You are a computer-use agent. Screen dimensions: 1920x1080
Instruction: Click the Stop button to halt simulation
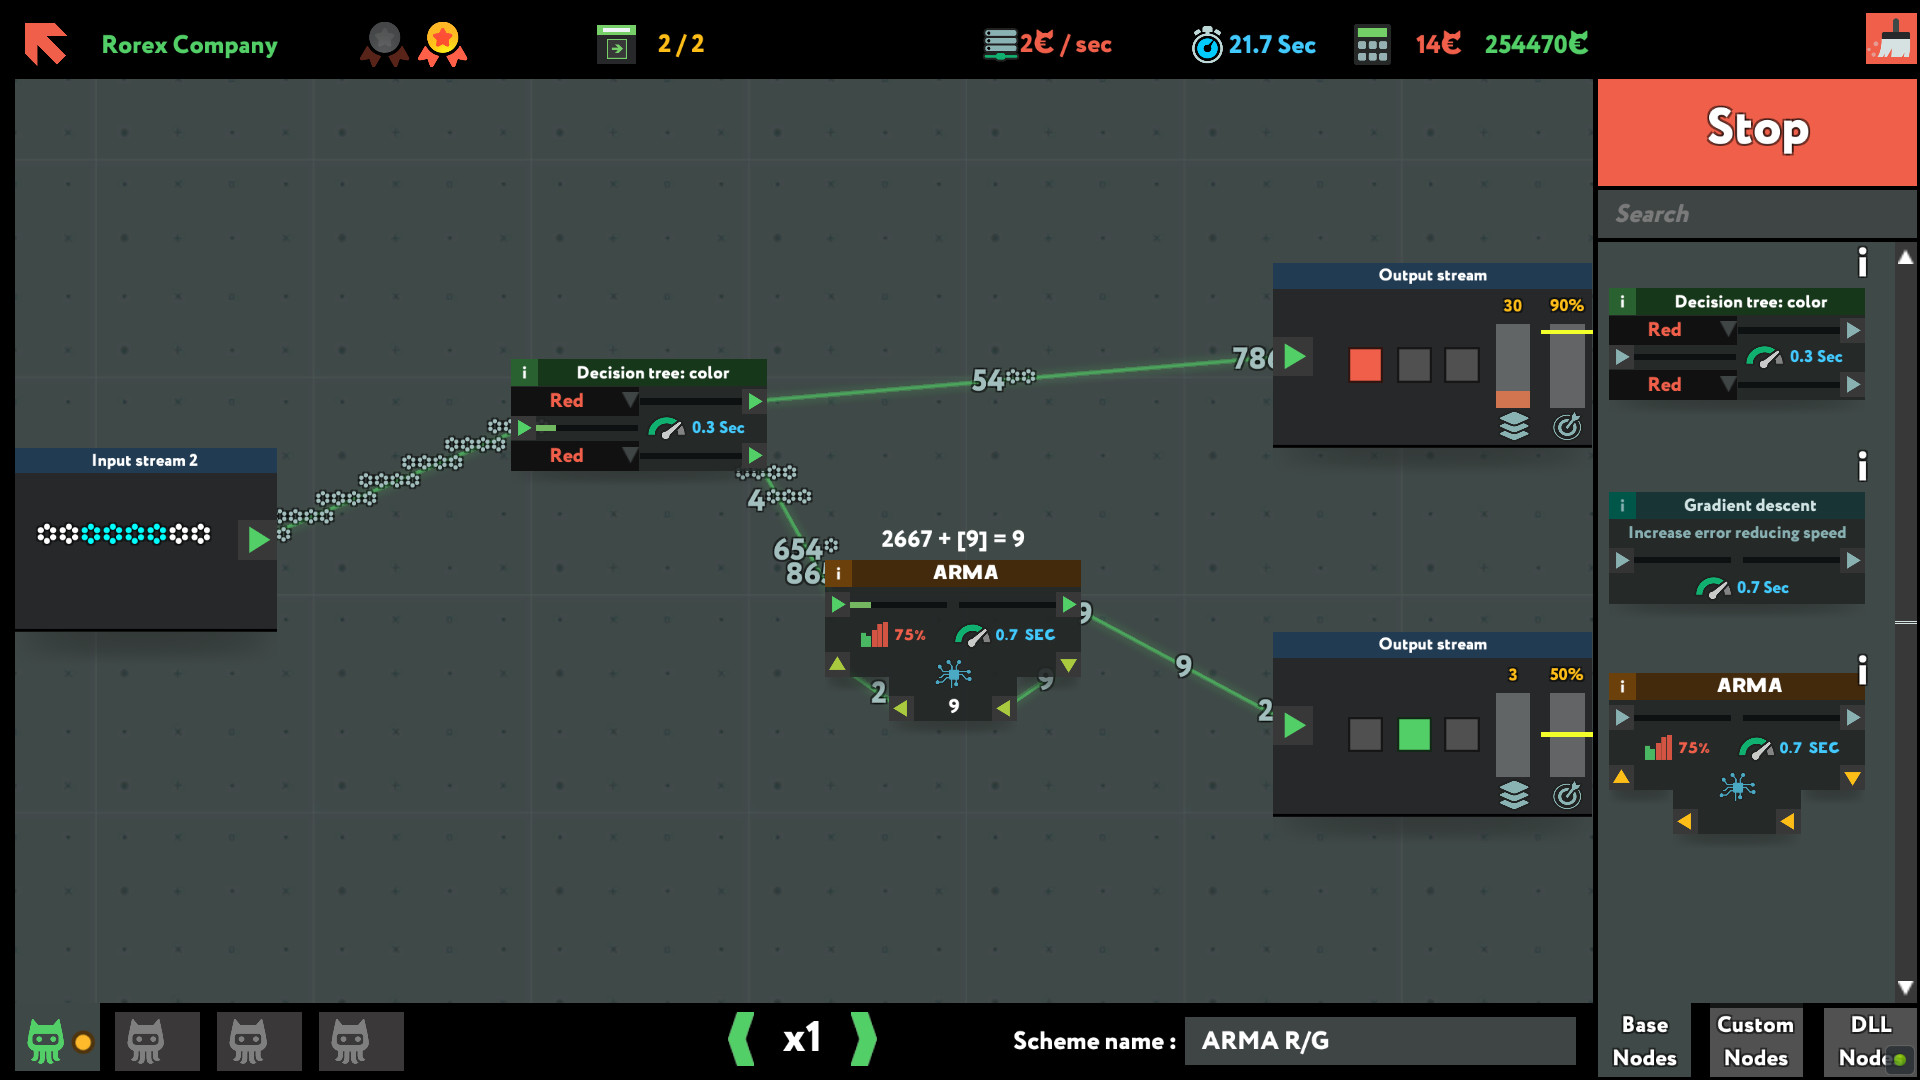tap(1758, 128)
